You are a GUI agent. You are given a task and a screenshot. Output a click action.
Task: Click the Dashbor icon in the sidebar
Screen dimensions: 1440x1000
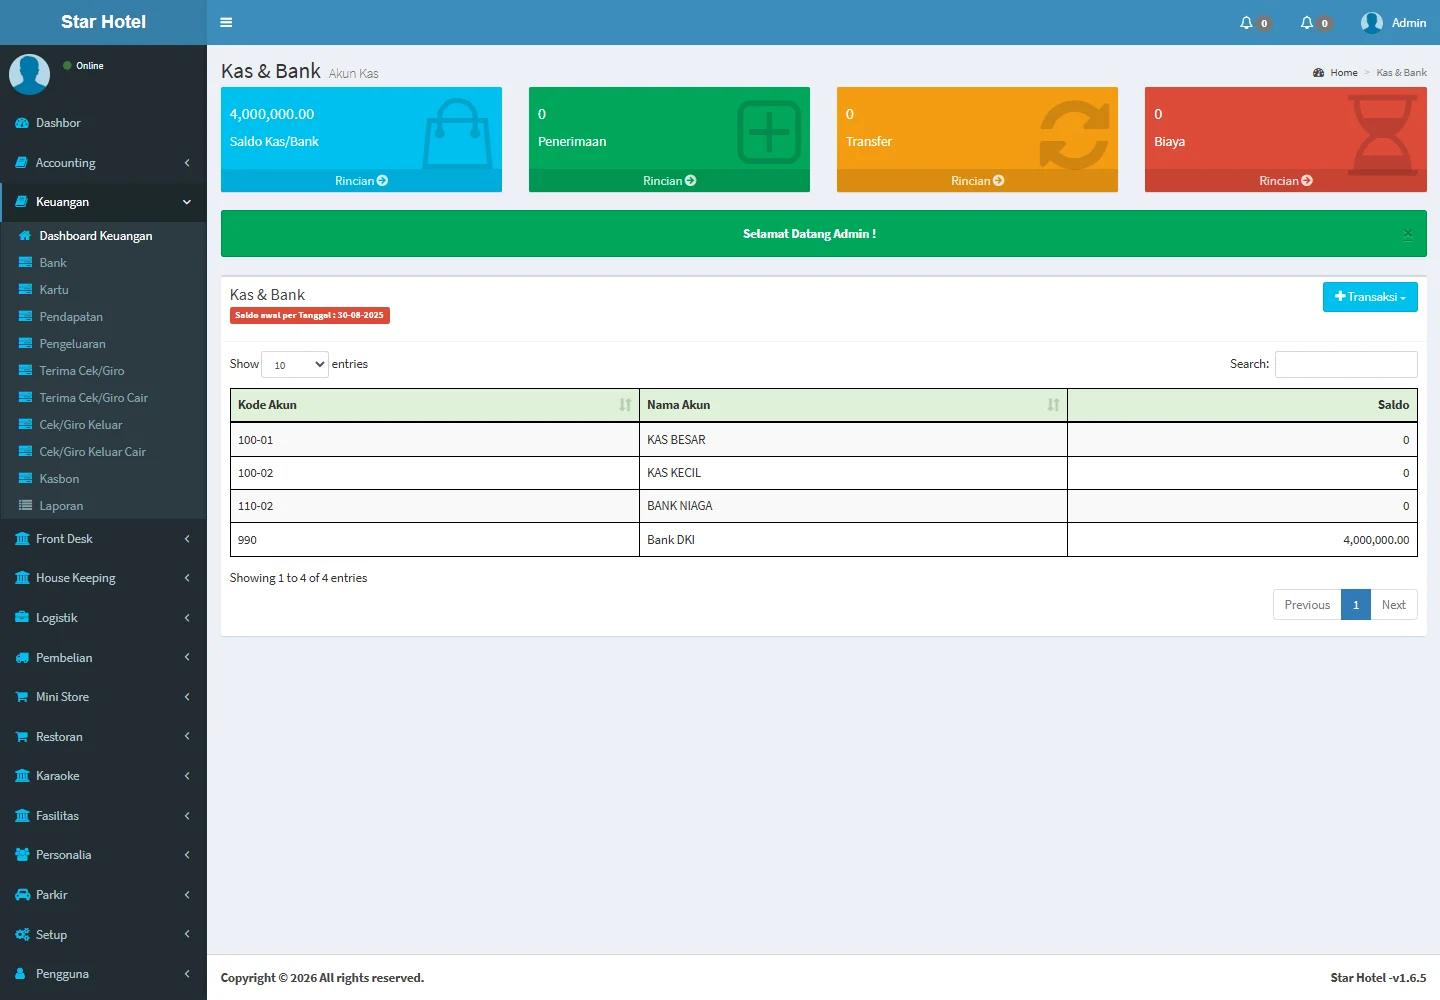[22, 123]
